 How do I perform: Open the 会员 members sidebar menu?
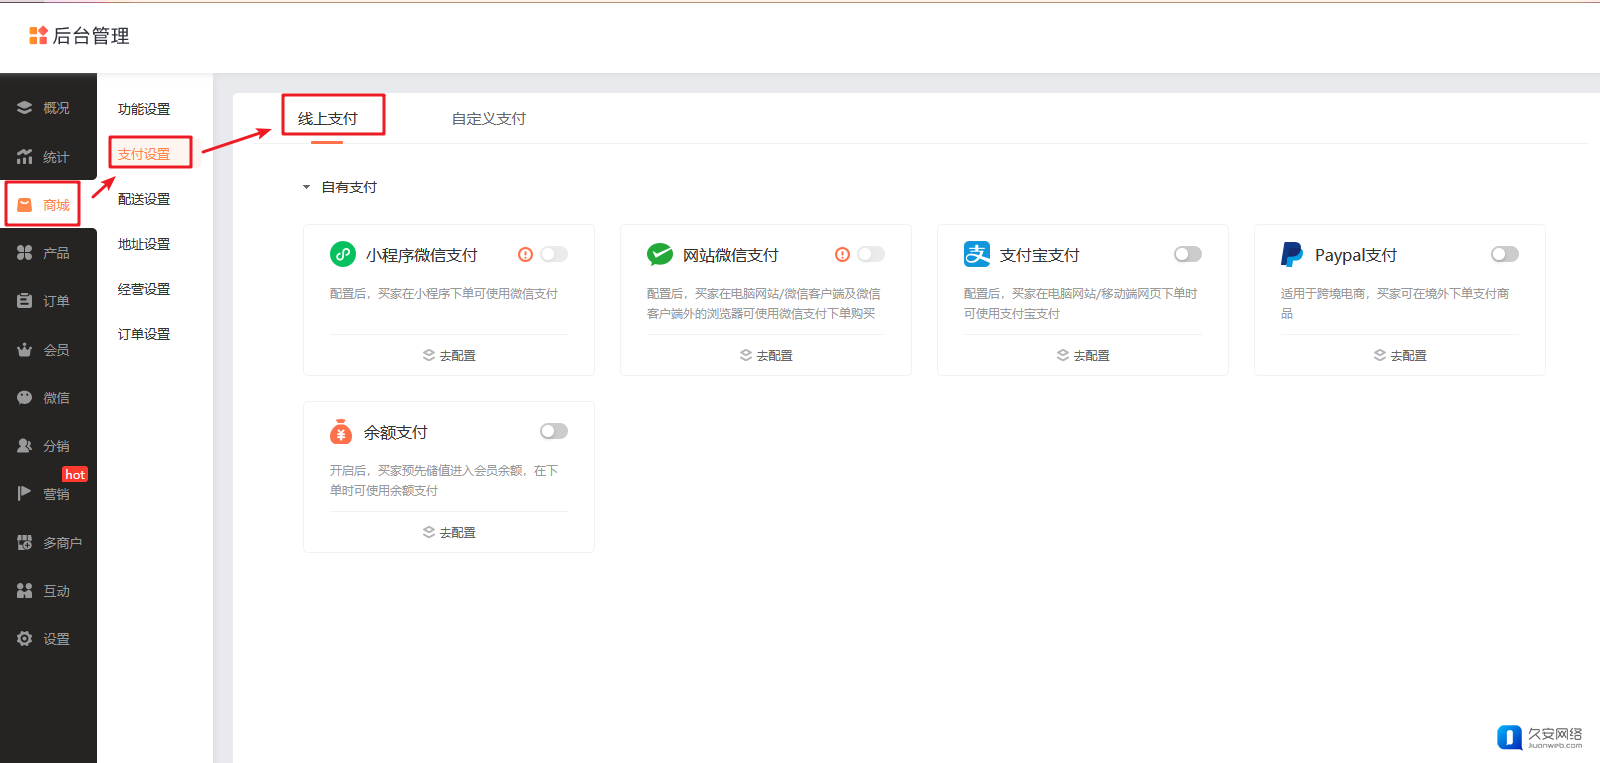[44, 350]
